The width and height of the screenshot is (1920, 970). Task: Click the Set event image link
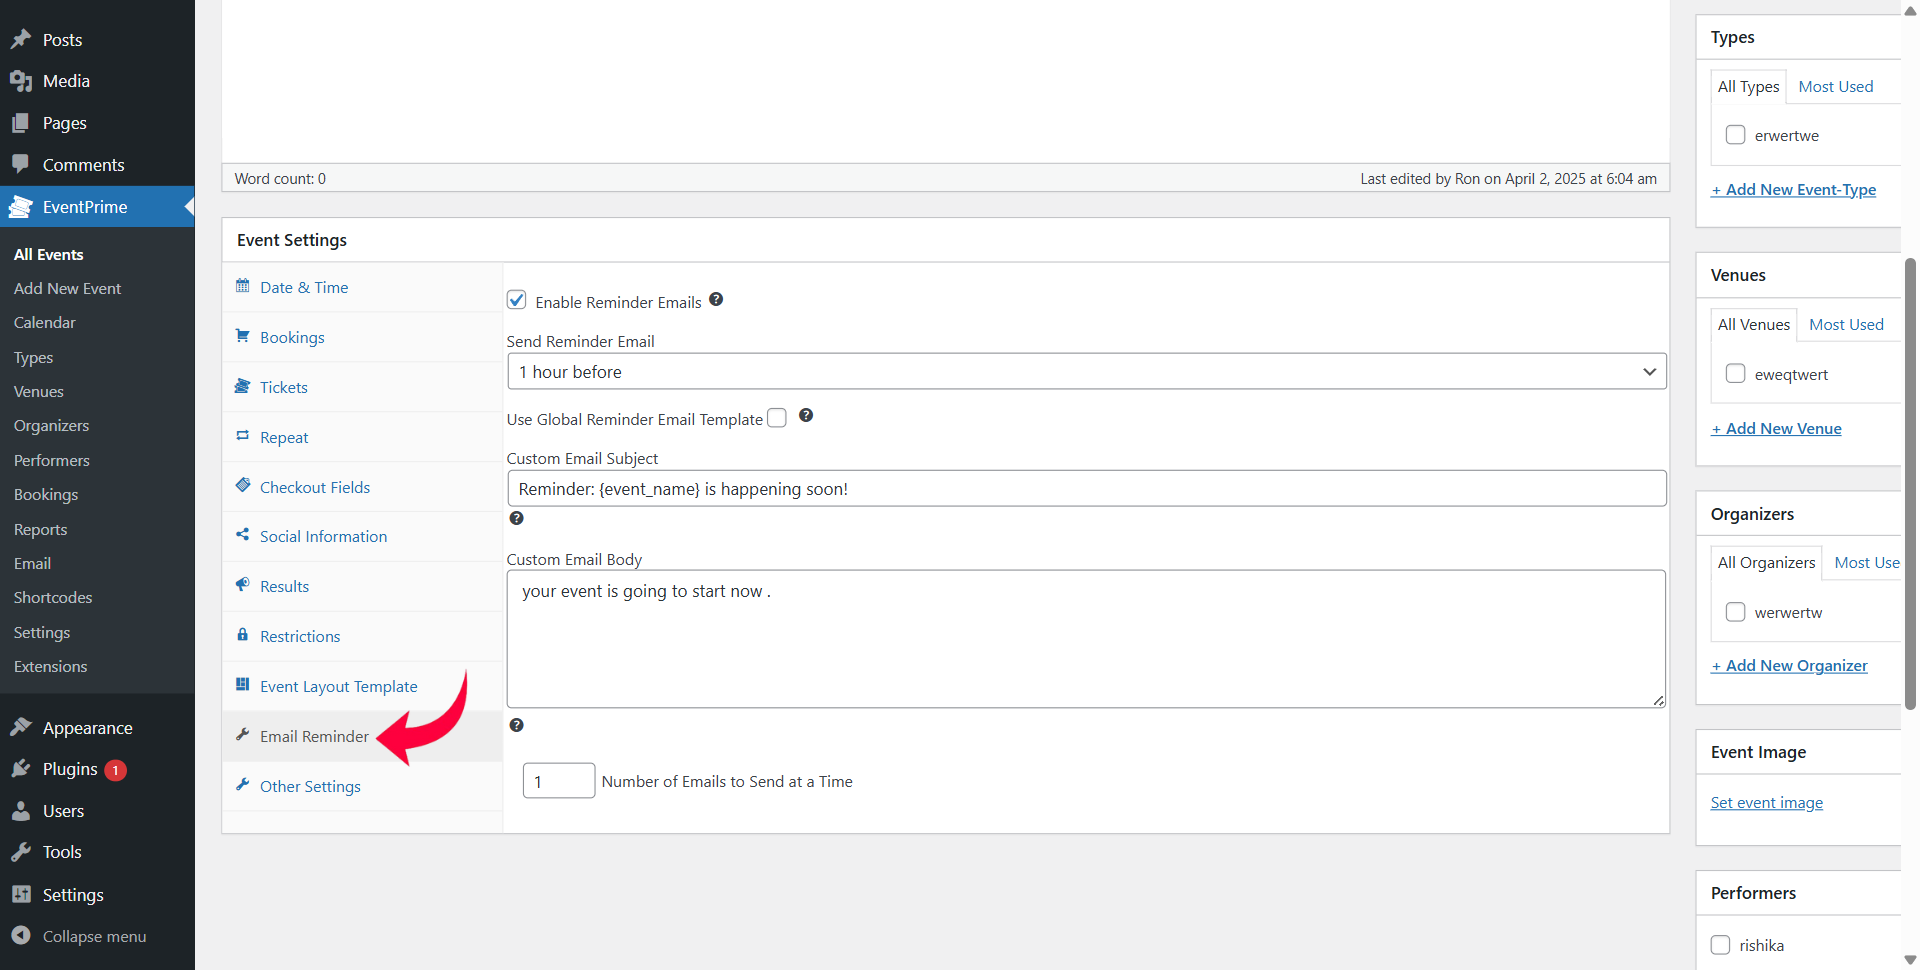tap(1766, 803)
